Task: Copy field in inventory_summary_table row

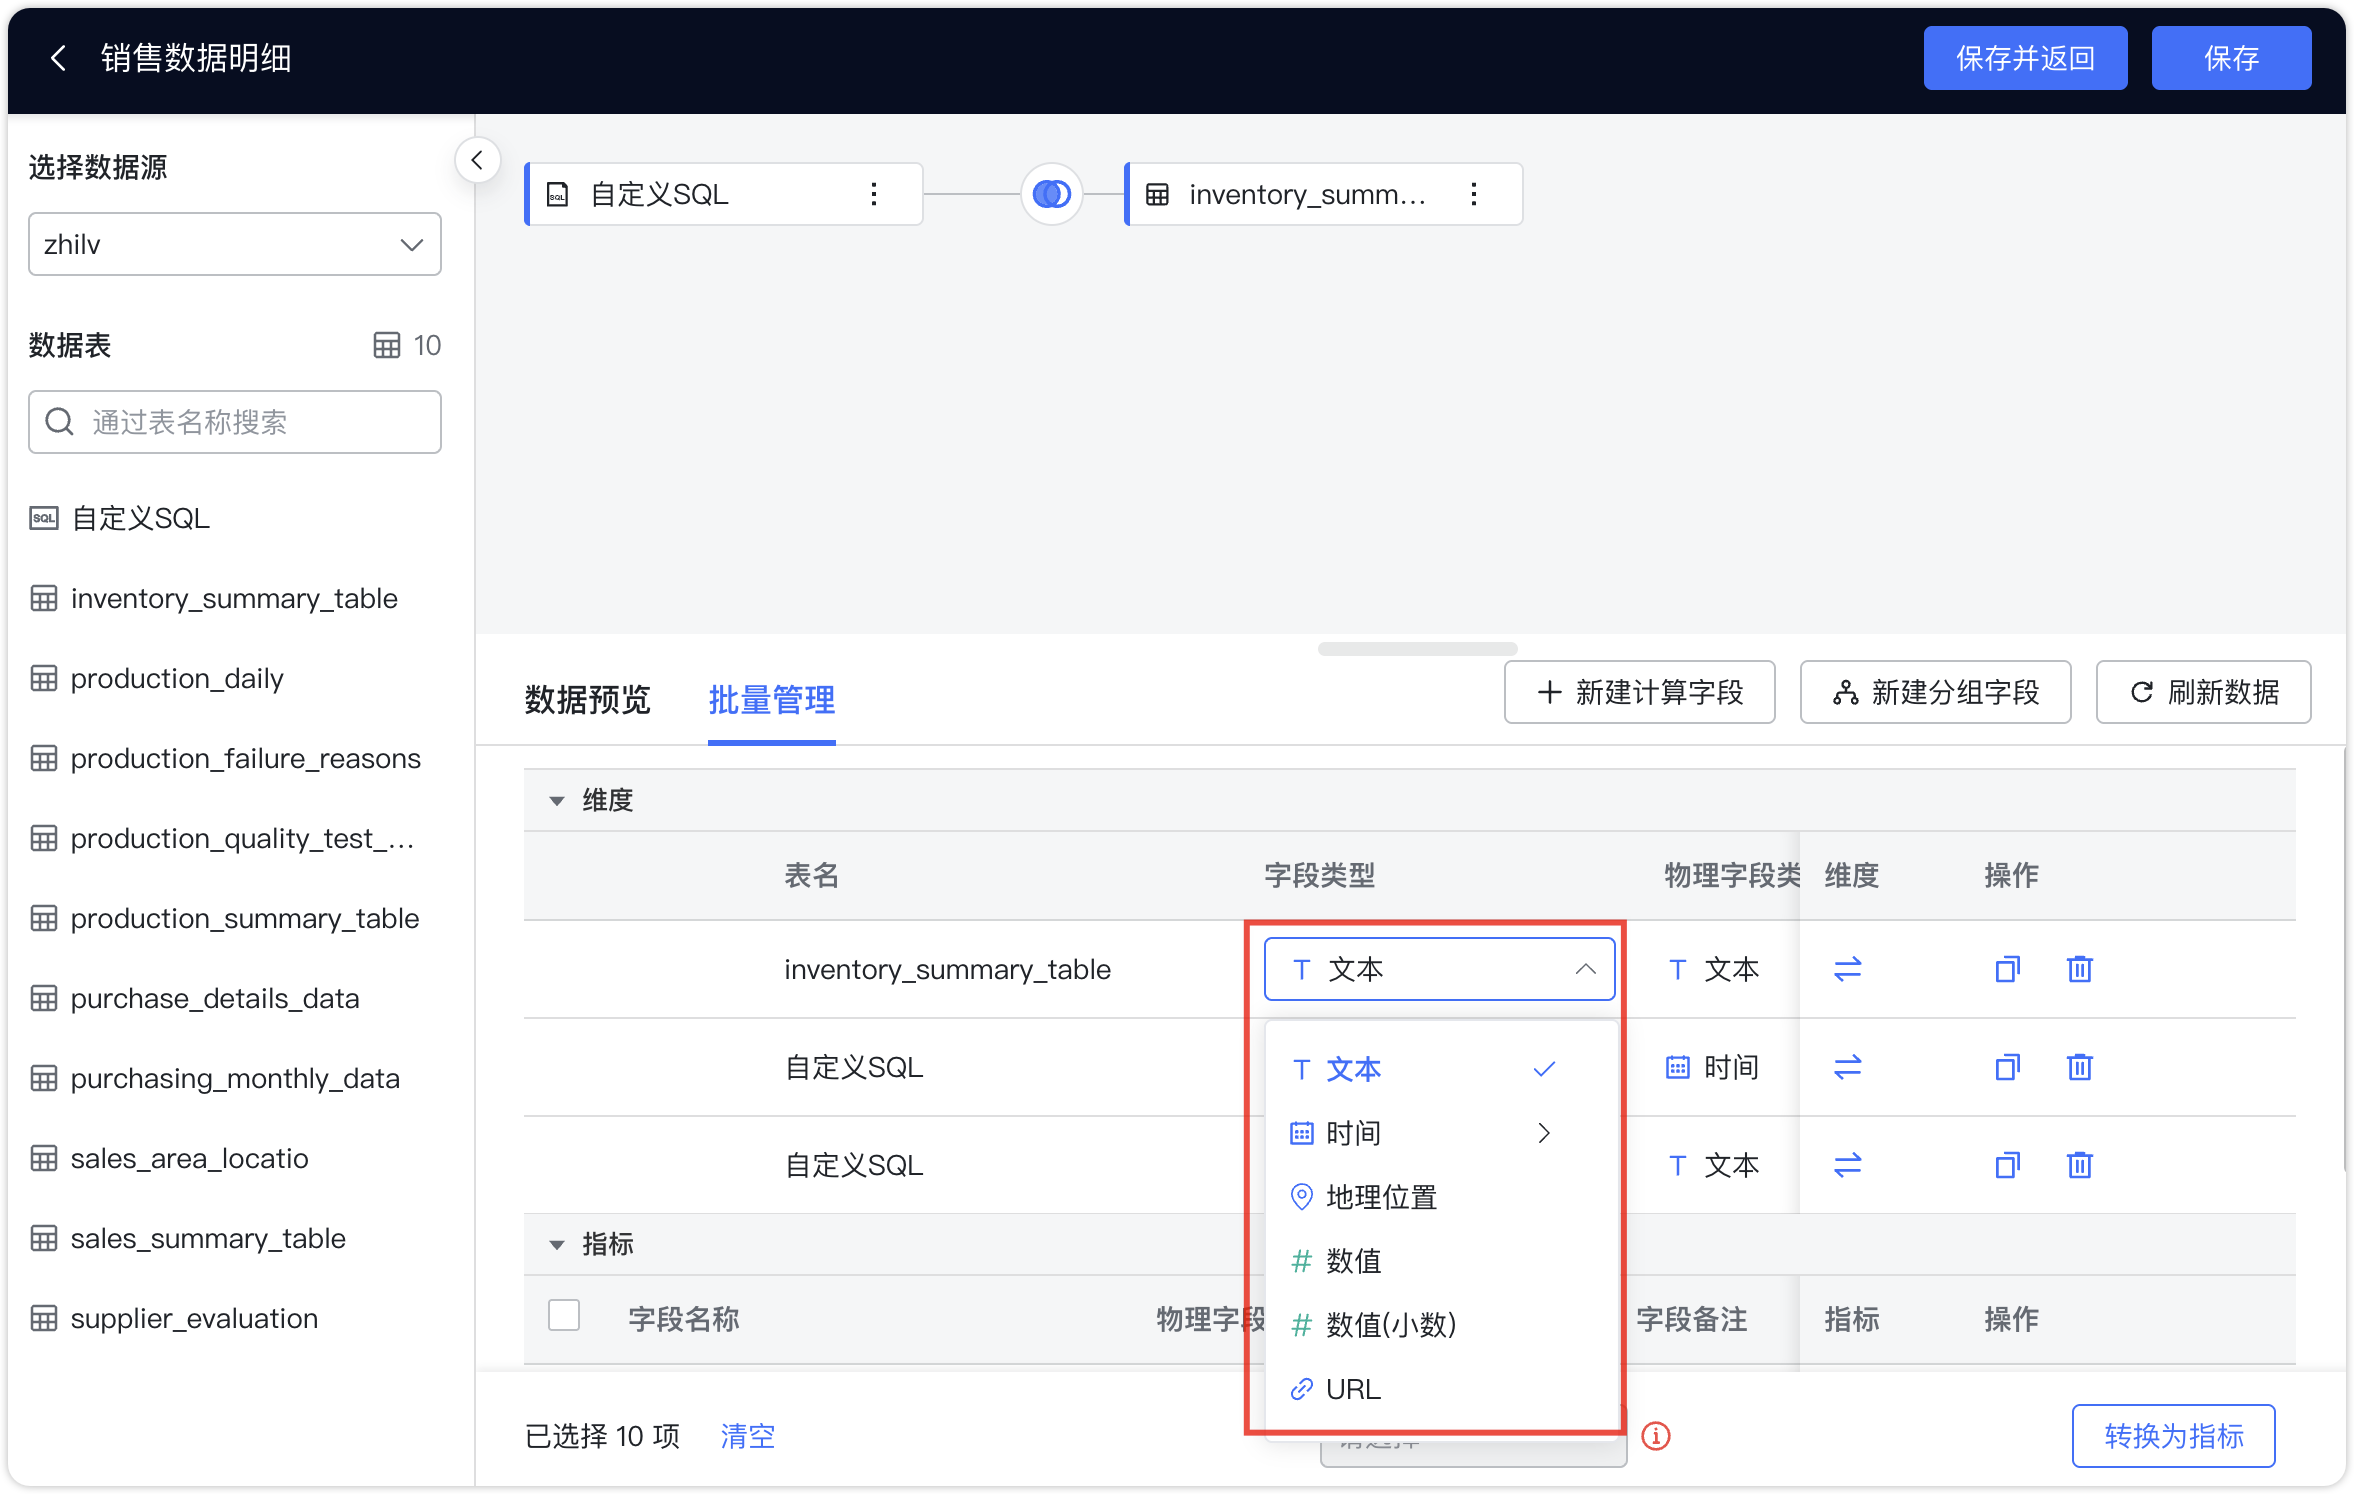Action: 2007,968
